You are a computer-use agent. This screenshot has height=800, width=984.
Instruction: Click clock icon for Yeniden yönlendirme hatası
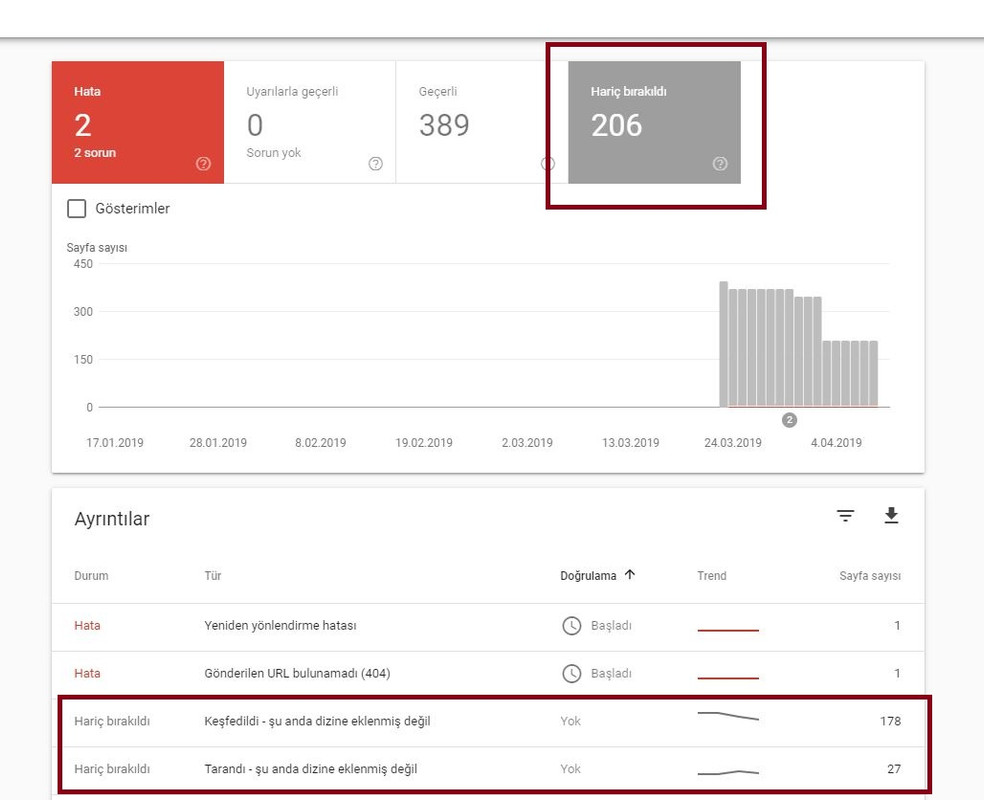click(571, 626)
